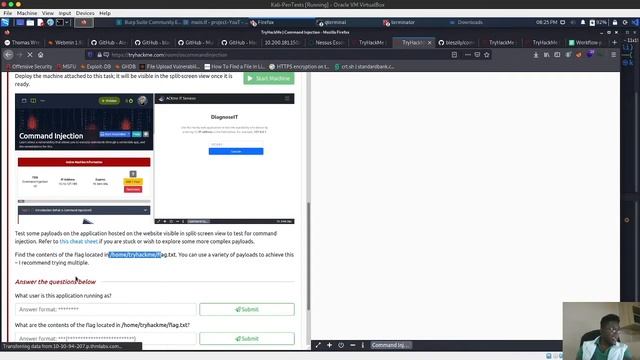Open MSFU bookmark

pos(66,67)
